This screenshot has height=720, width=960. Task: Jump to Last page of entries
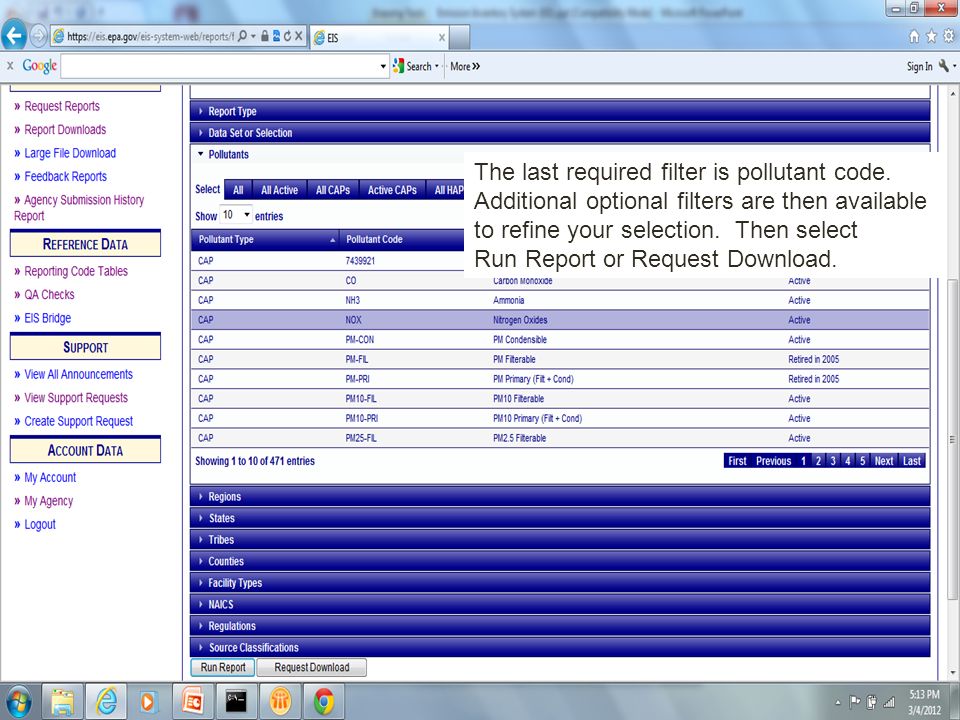point(912,461)
